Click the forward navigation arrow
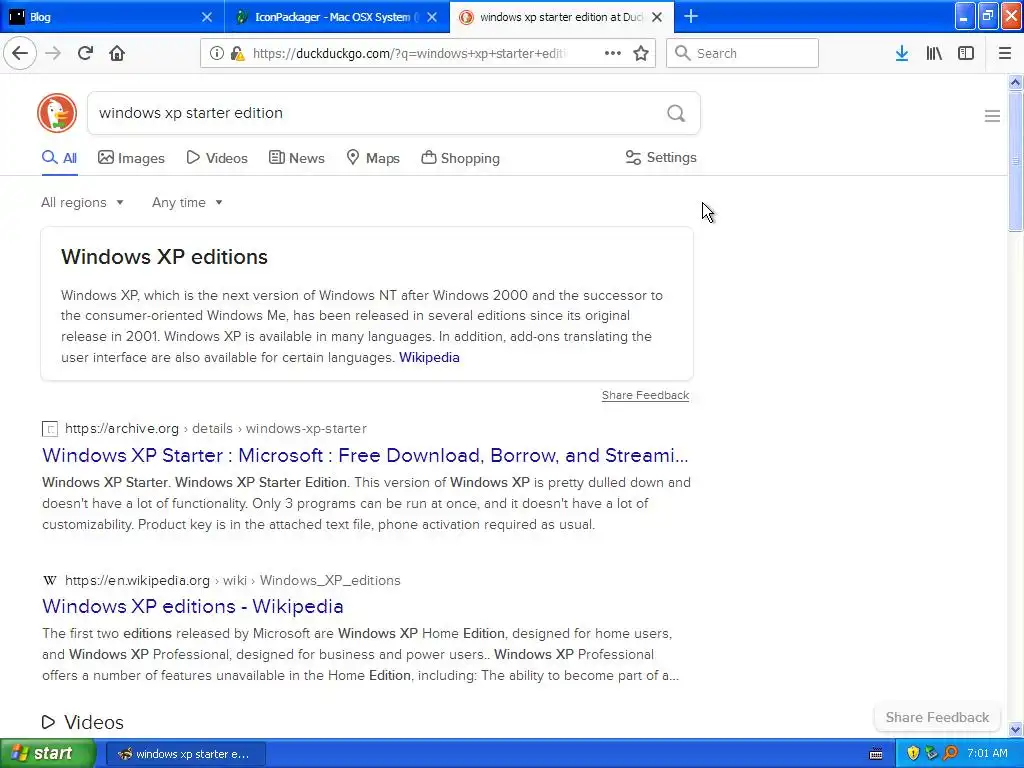 [x=53, y=54]
